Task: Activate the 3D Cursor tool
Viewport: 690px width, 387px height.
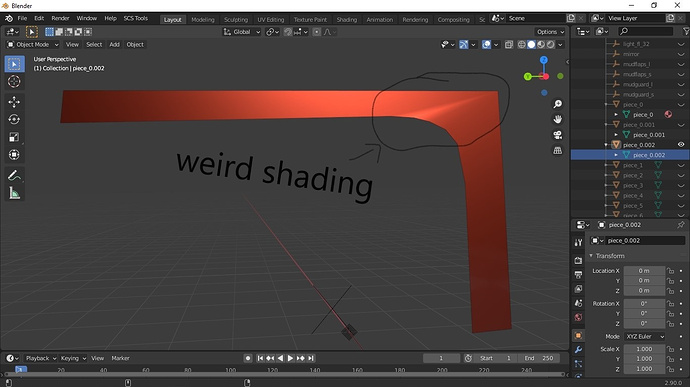Action: (x=14, y=81)
